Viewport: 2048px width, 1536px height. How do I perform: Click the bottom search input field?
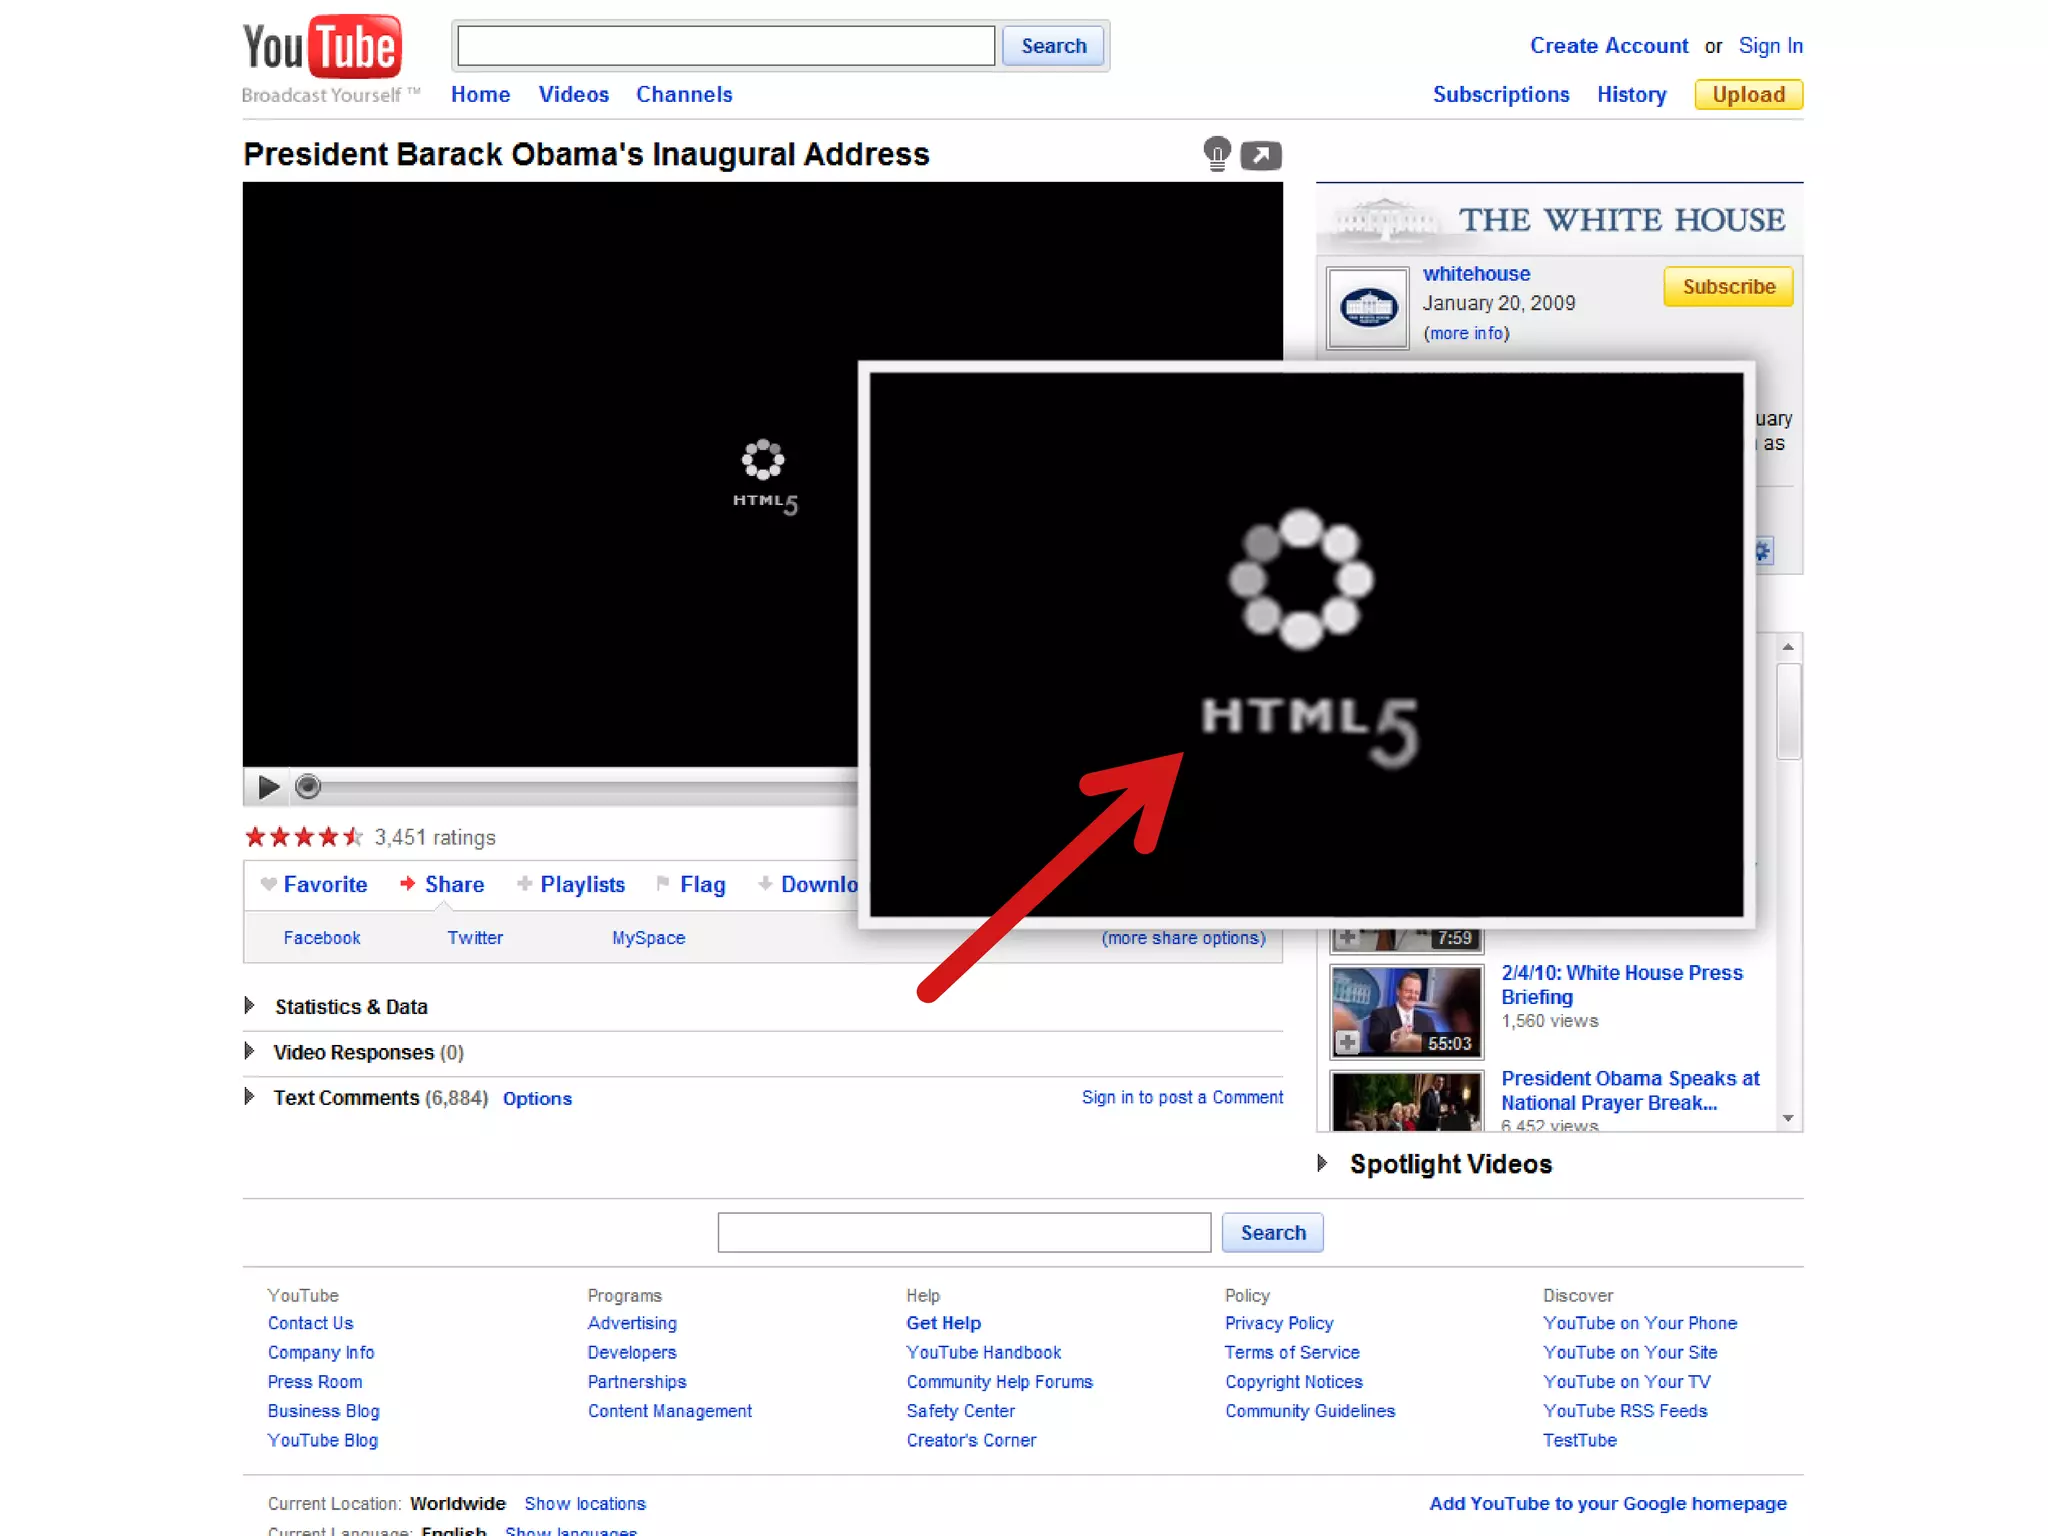(964, 1232)
